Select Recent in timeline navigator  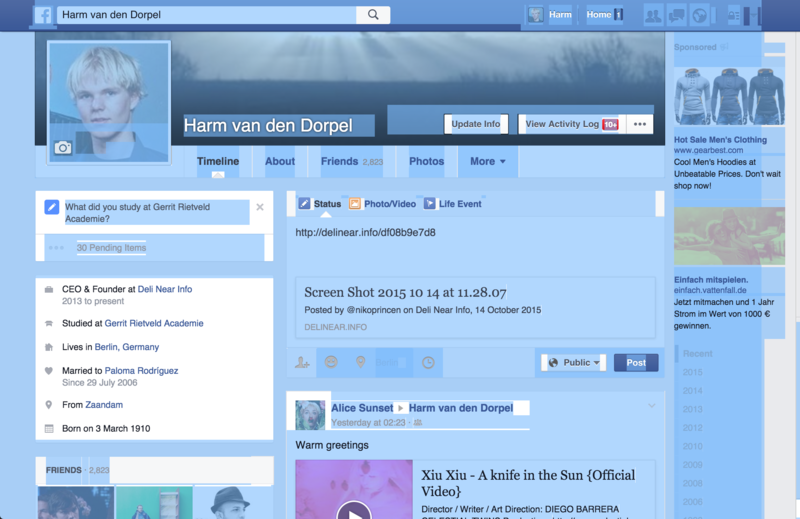click(697, 354)
